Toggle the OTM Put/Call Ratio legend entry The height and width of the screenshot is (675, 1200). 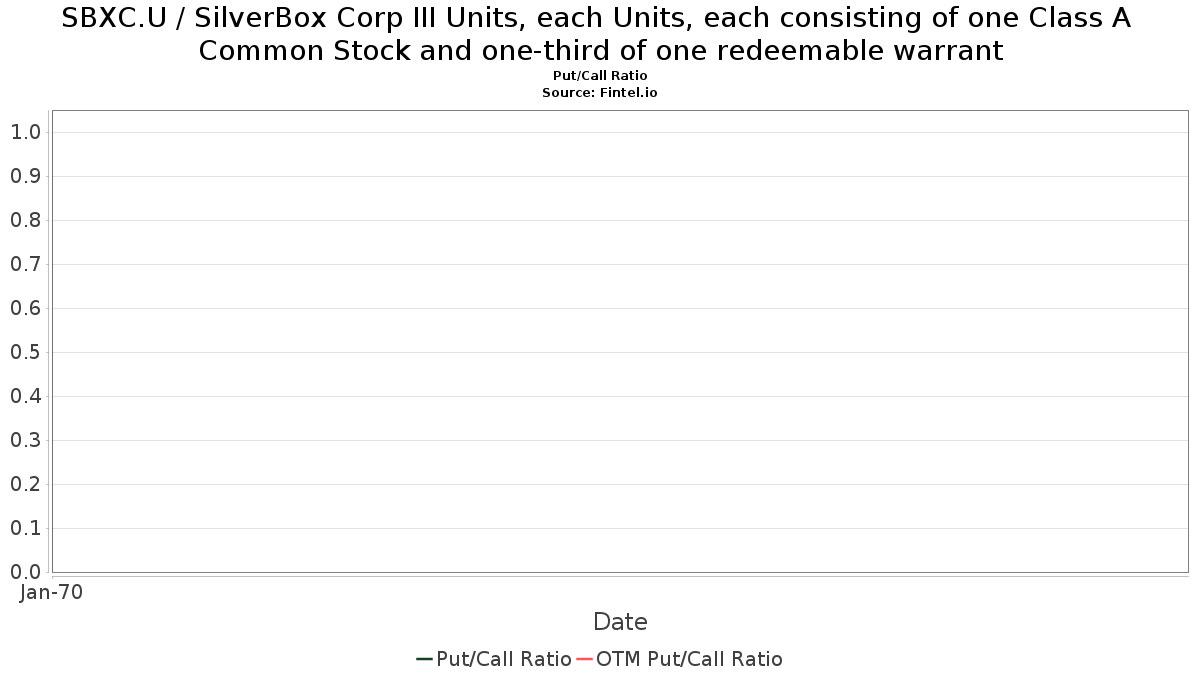tap(680, 659)
